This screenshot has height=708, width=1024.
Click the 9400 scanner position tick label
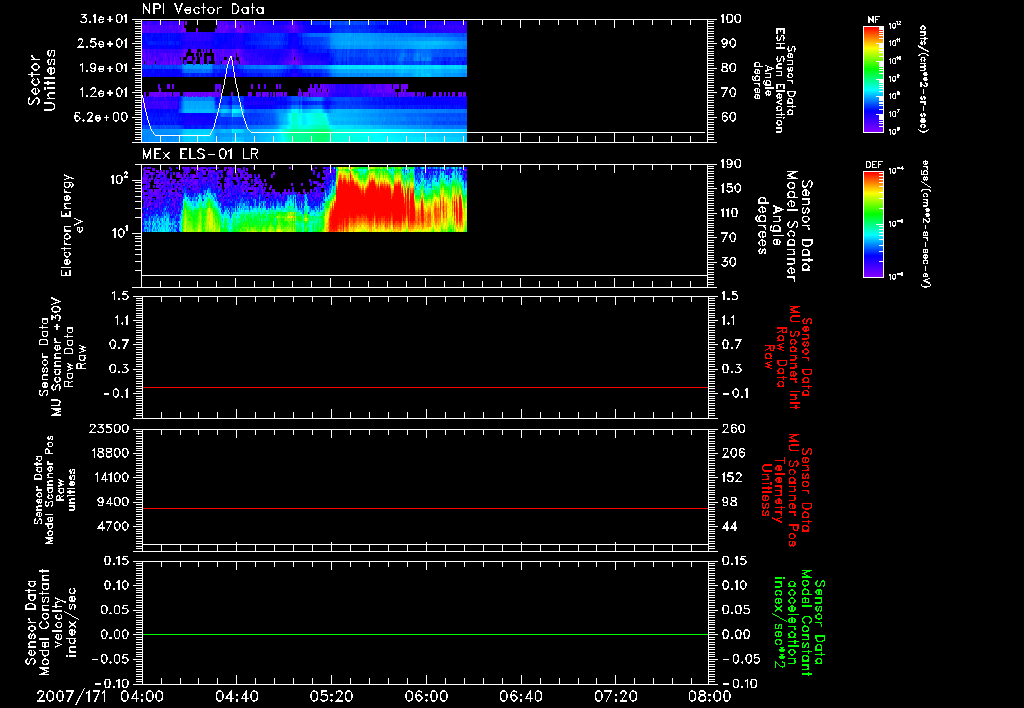pyautogui.click(x=113, y=502)
